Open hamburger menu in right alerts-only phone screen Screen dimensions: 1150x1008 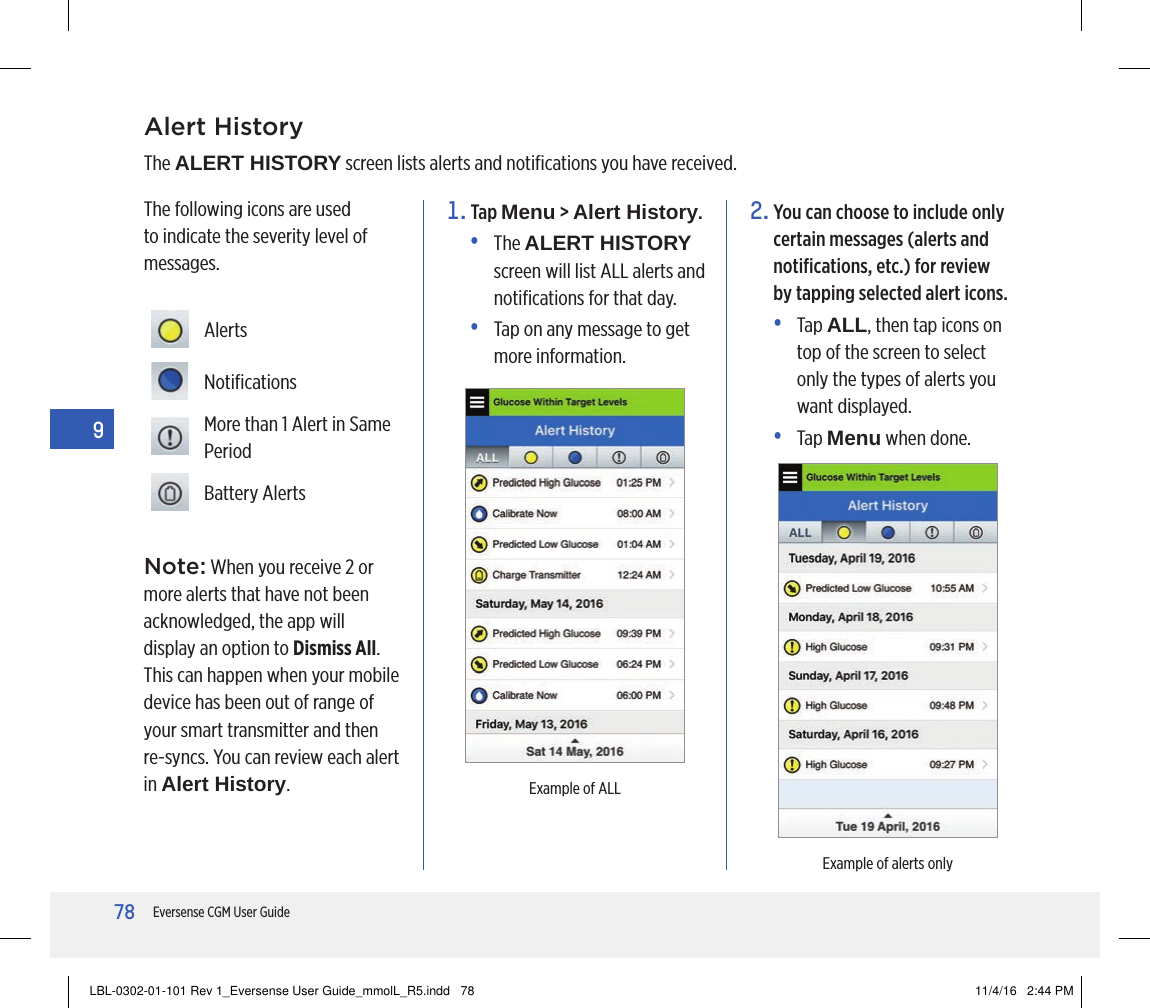790,478
